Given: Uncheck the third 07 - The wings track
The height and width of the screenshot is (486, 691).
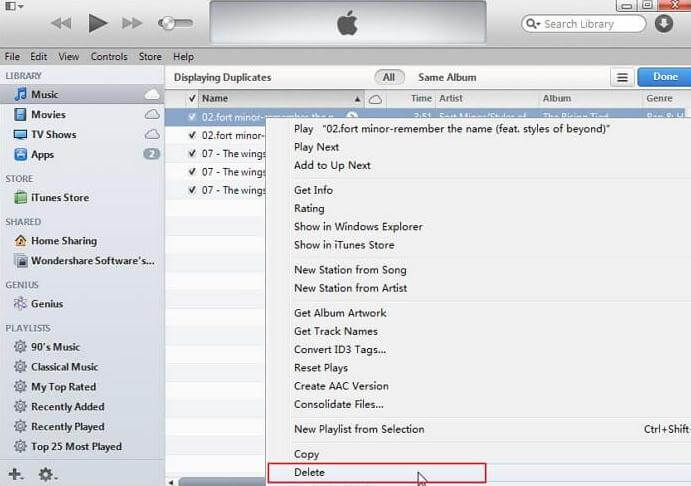Looking at the screenshot, I should (x=192, y=190).
